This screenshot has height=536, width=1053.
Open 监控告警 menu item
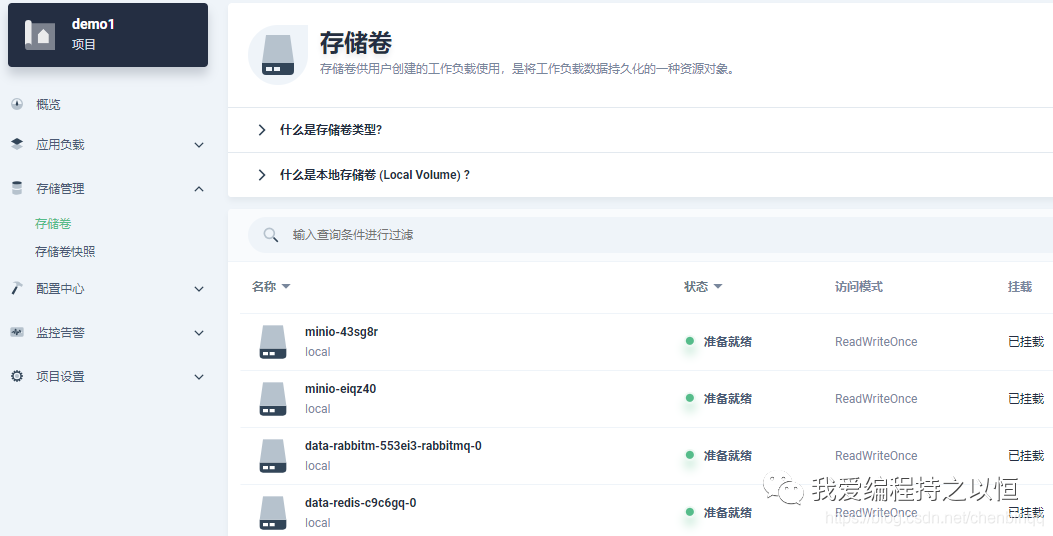point(60,332)
